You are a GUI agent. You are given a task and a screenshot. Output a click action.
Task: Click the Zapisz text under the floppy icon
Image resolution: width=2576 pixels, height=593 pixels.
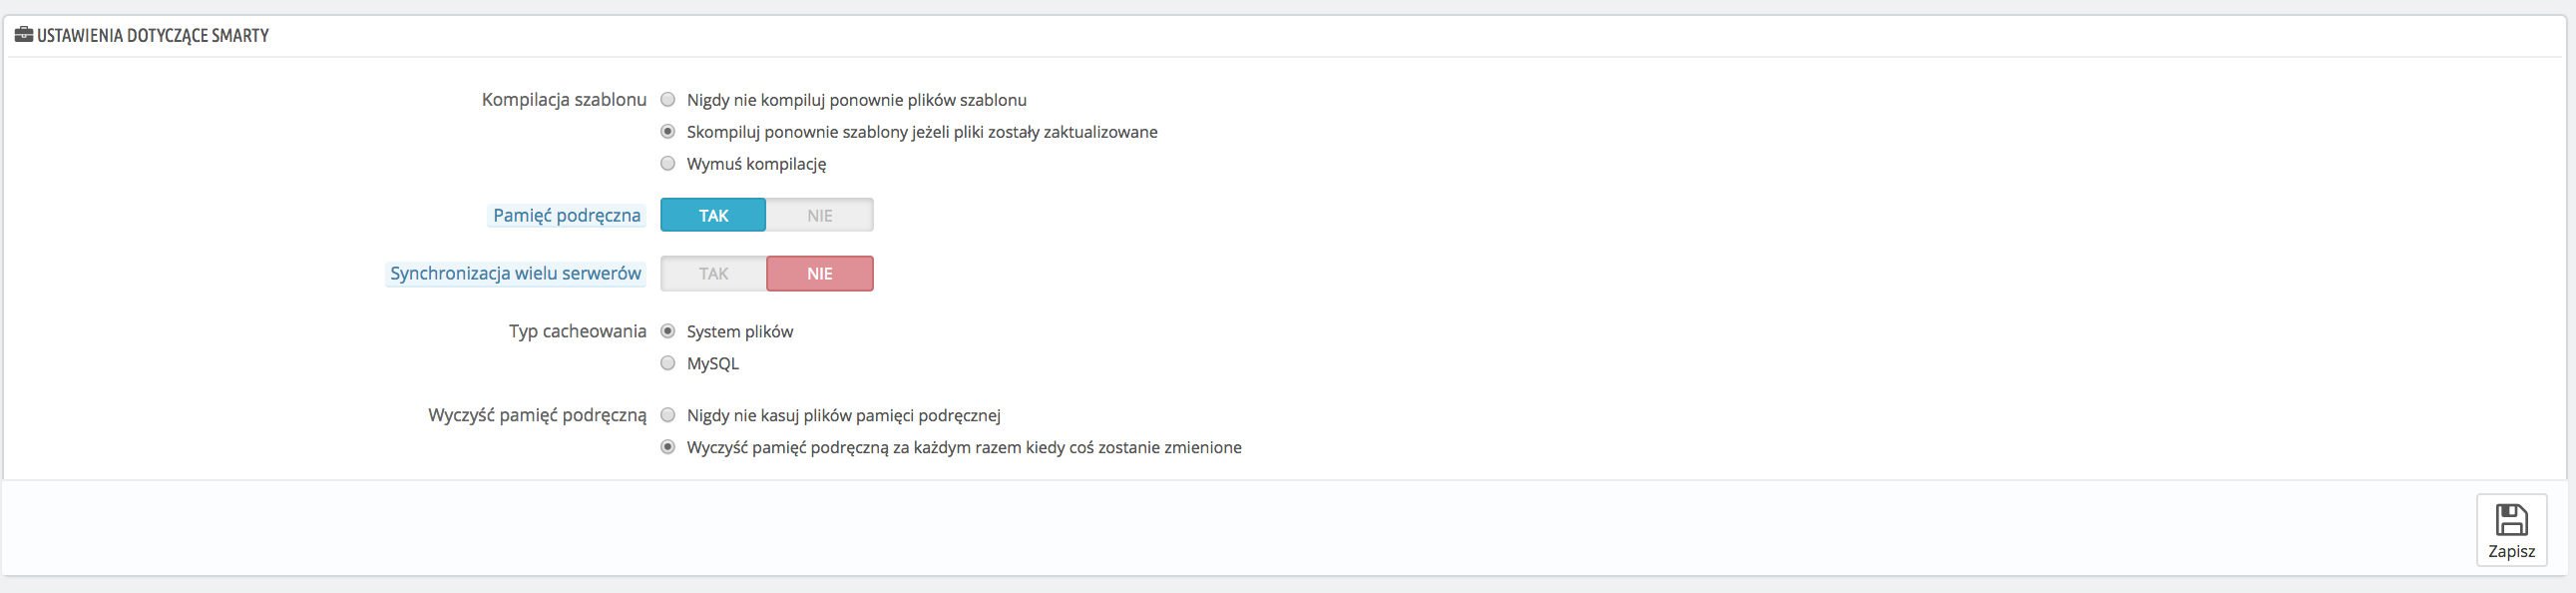[2511, 551]
